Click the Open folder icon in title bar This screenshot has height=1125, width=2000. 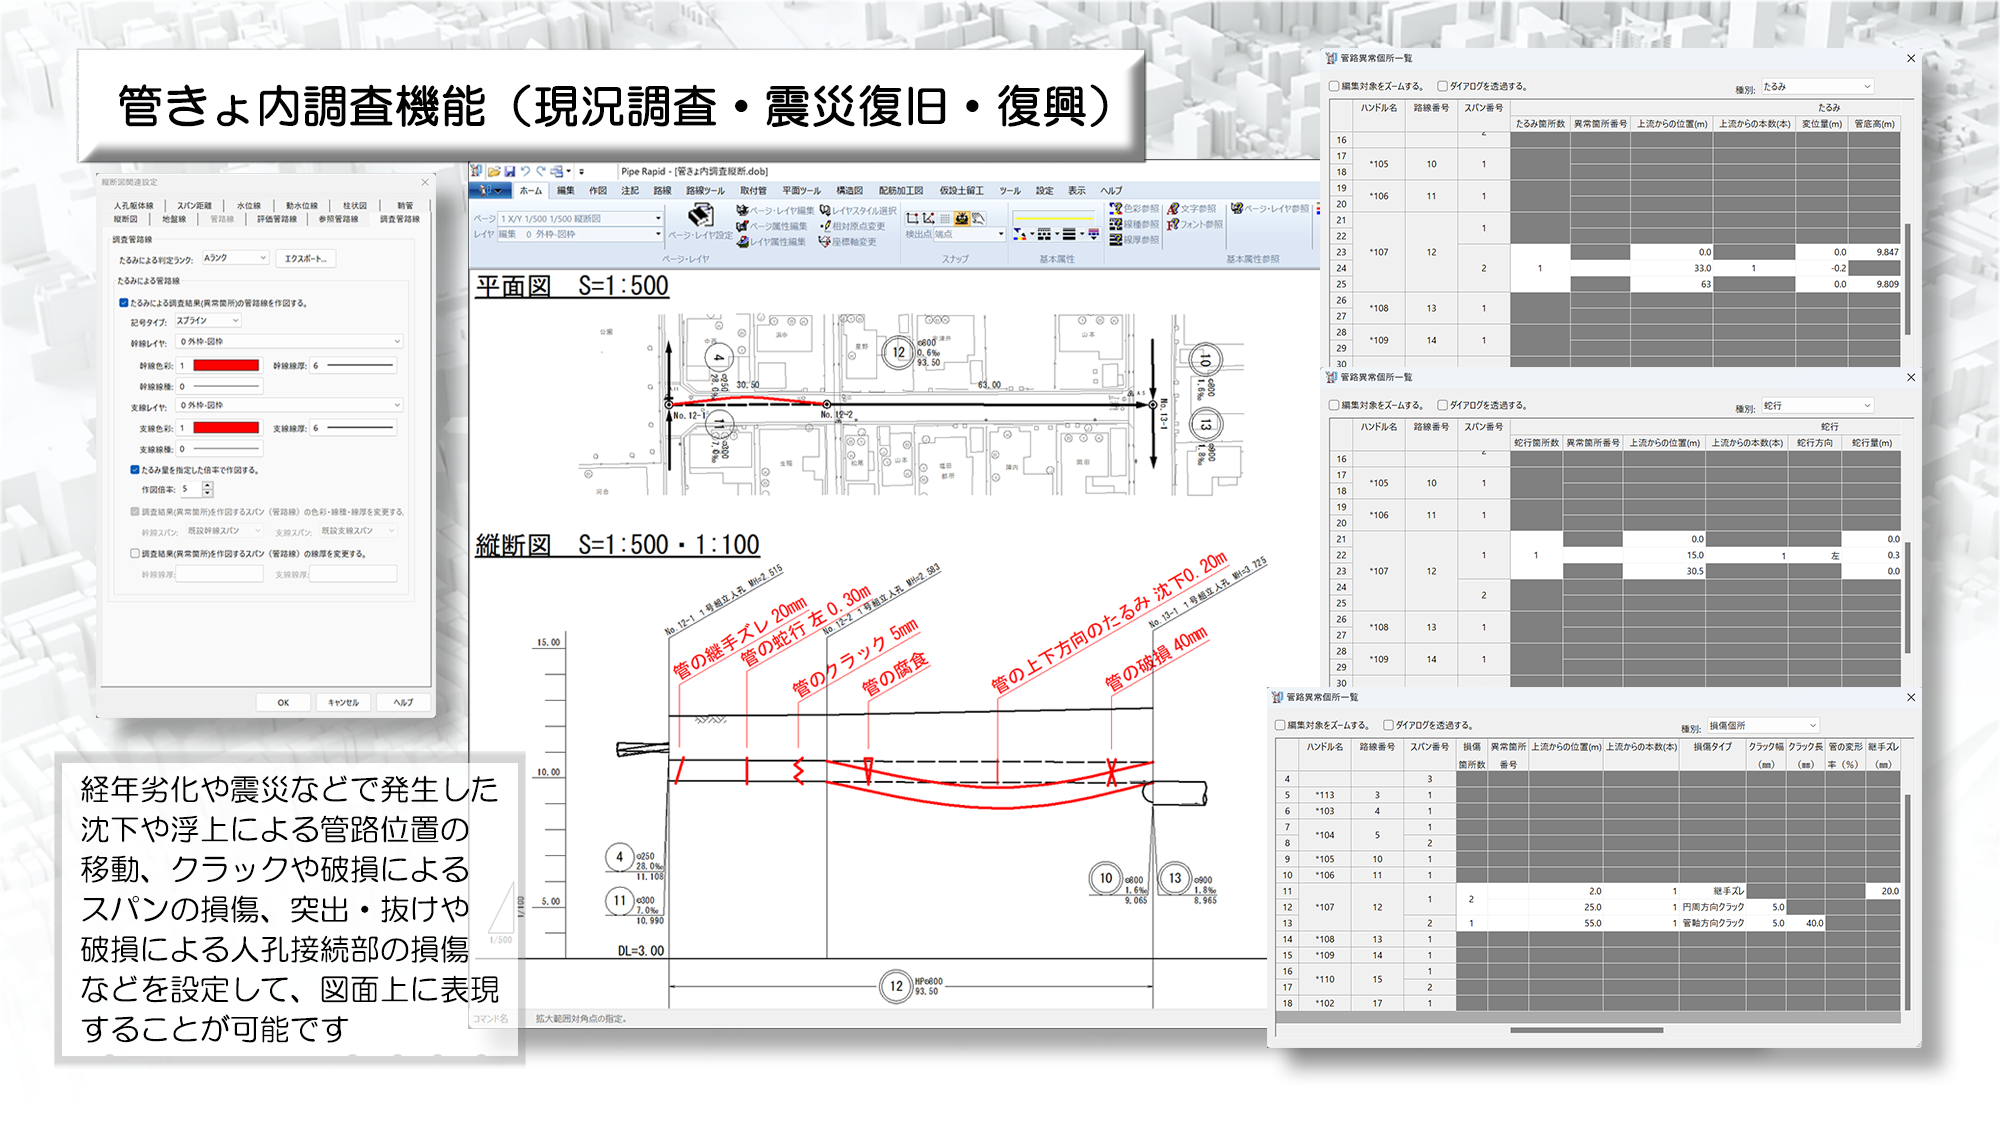(494, 171)
